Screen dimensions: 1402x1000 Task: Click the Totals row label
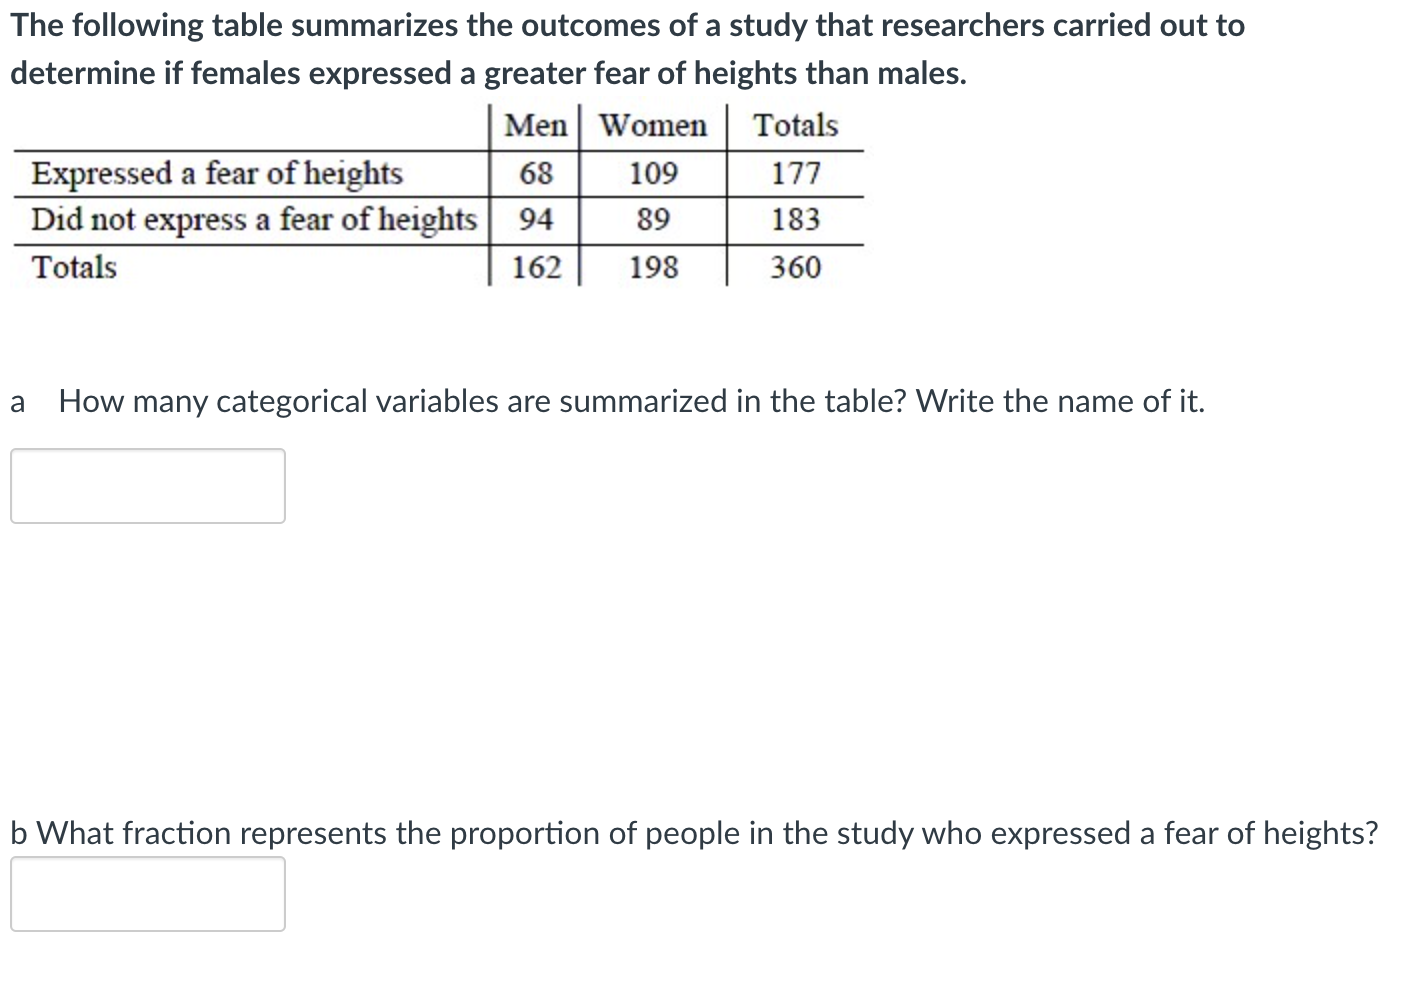click(74, 266)
